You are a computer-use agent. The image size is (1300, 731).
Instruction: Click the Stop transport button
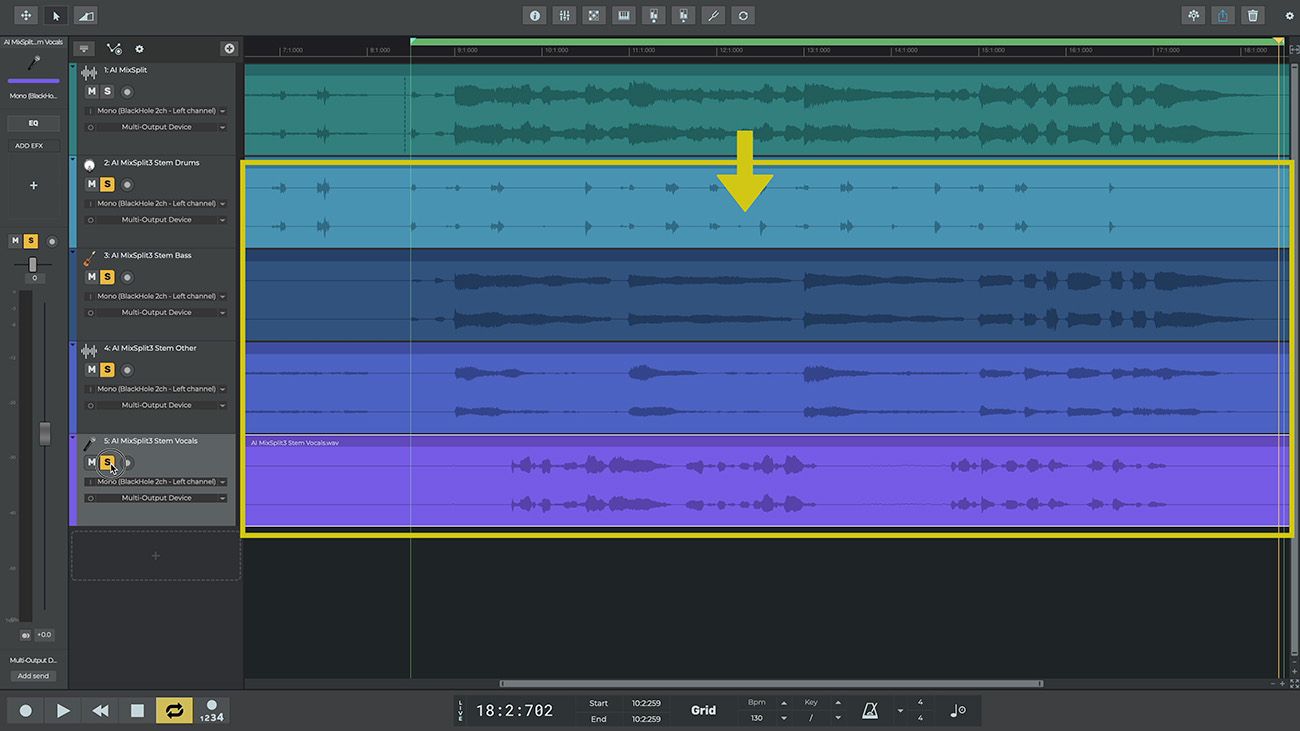137,711
